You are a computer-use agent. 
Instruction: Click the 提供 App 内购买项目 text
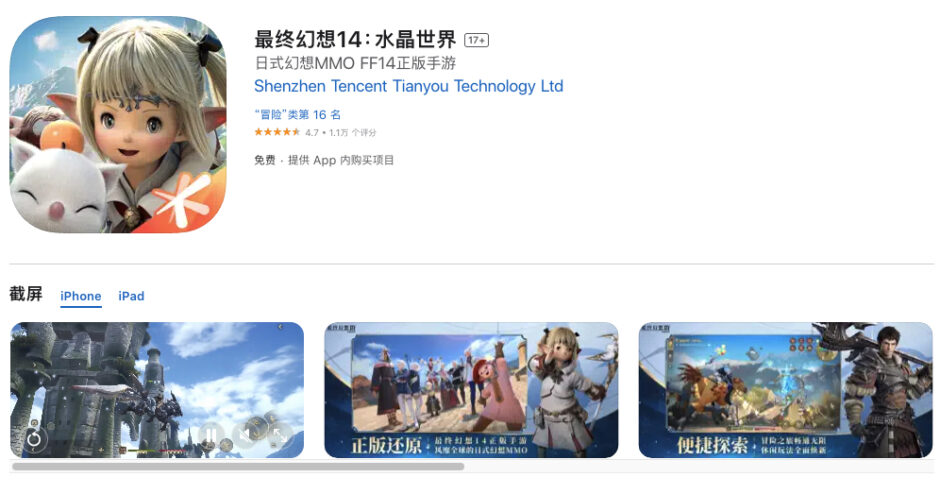341,160
